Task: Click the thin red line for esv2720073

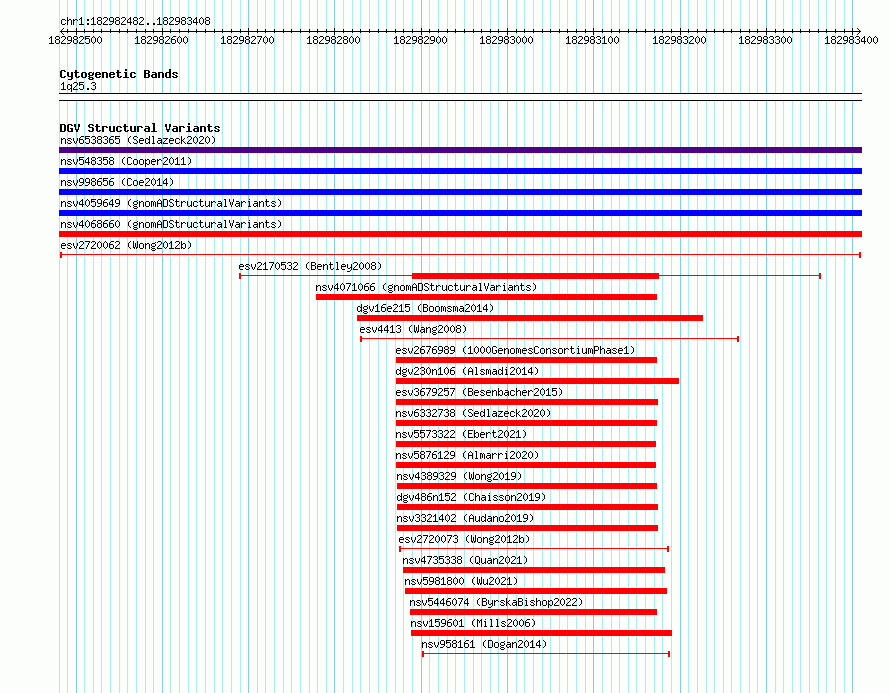Action: click(534, 549)
